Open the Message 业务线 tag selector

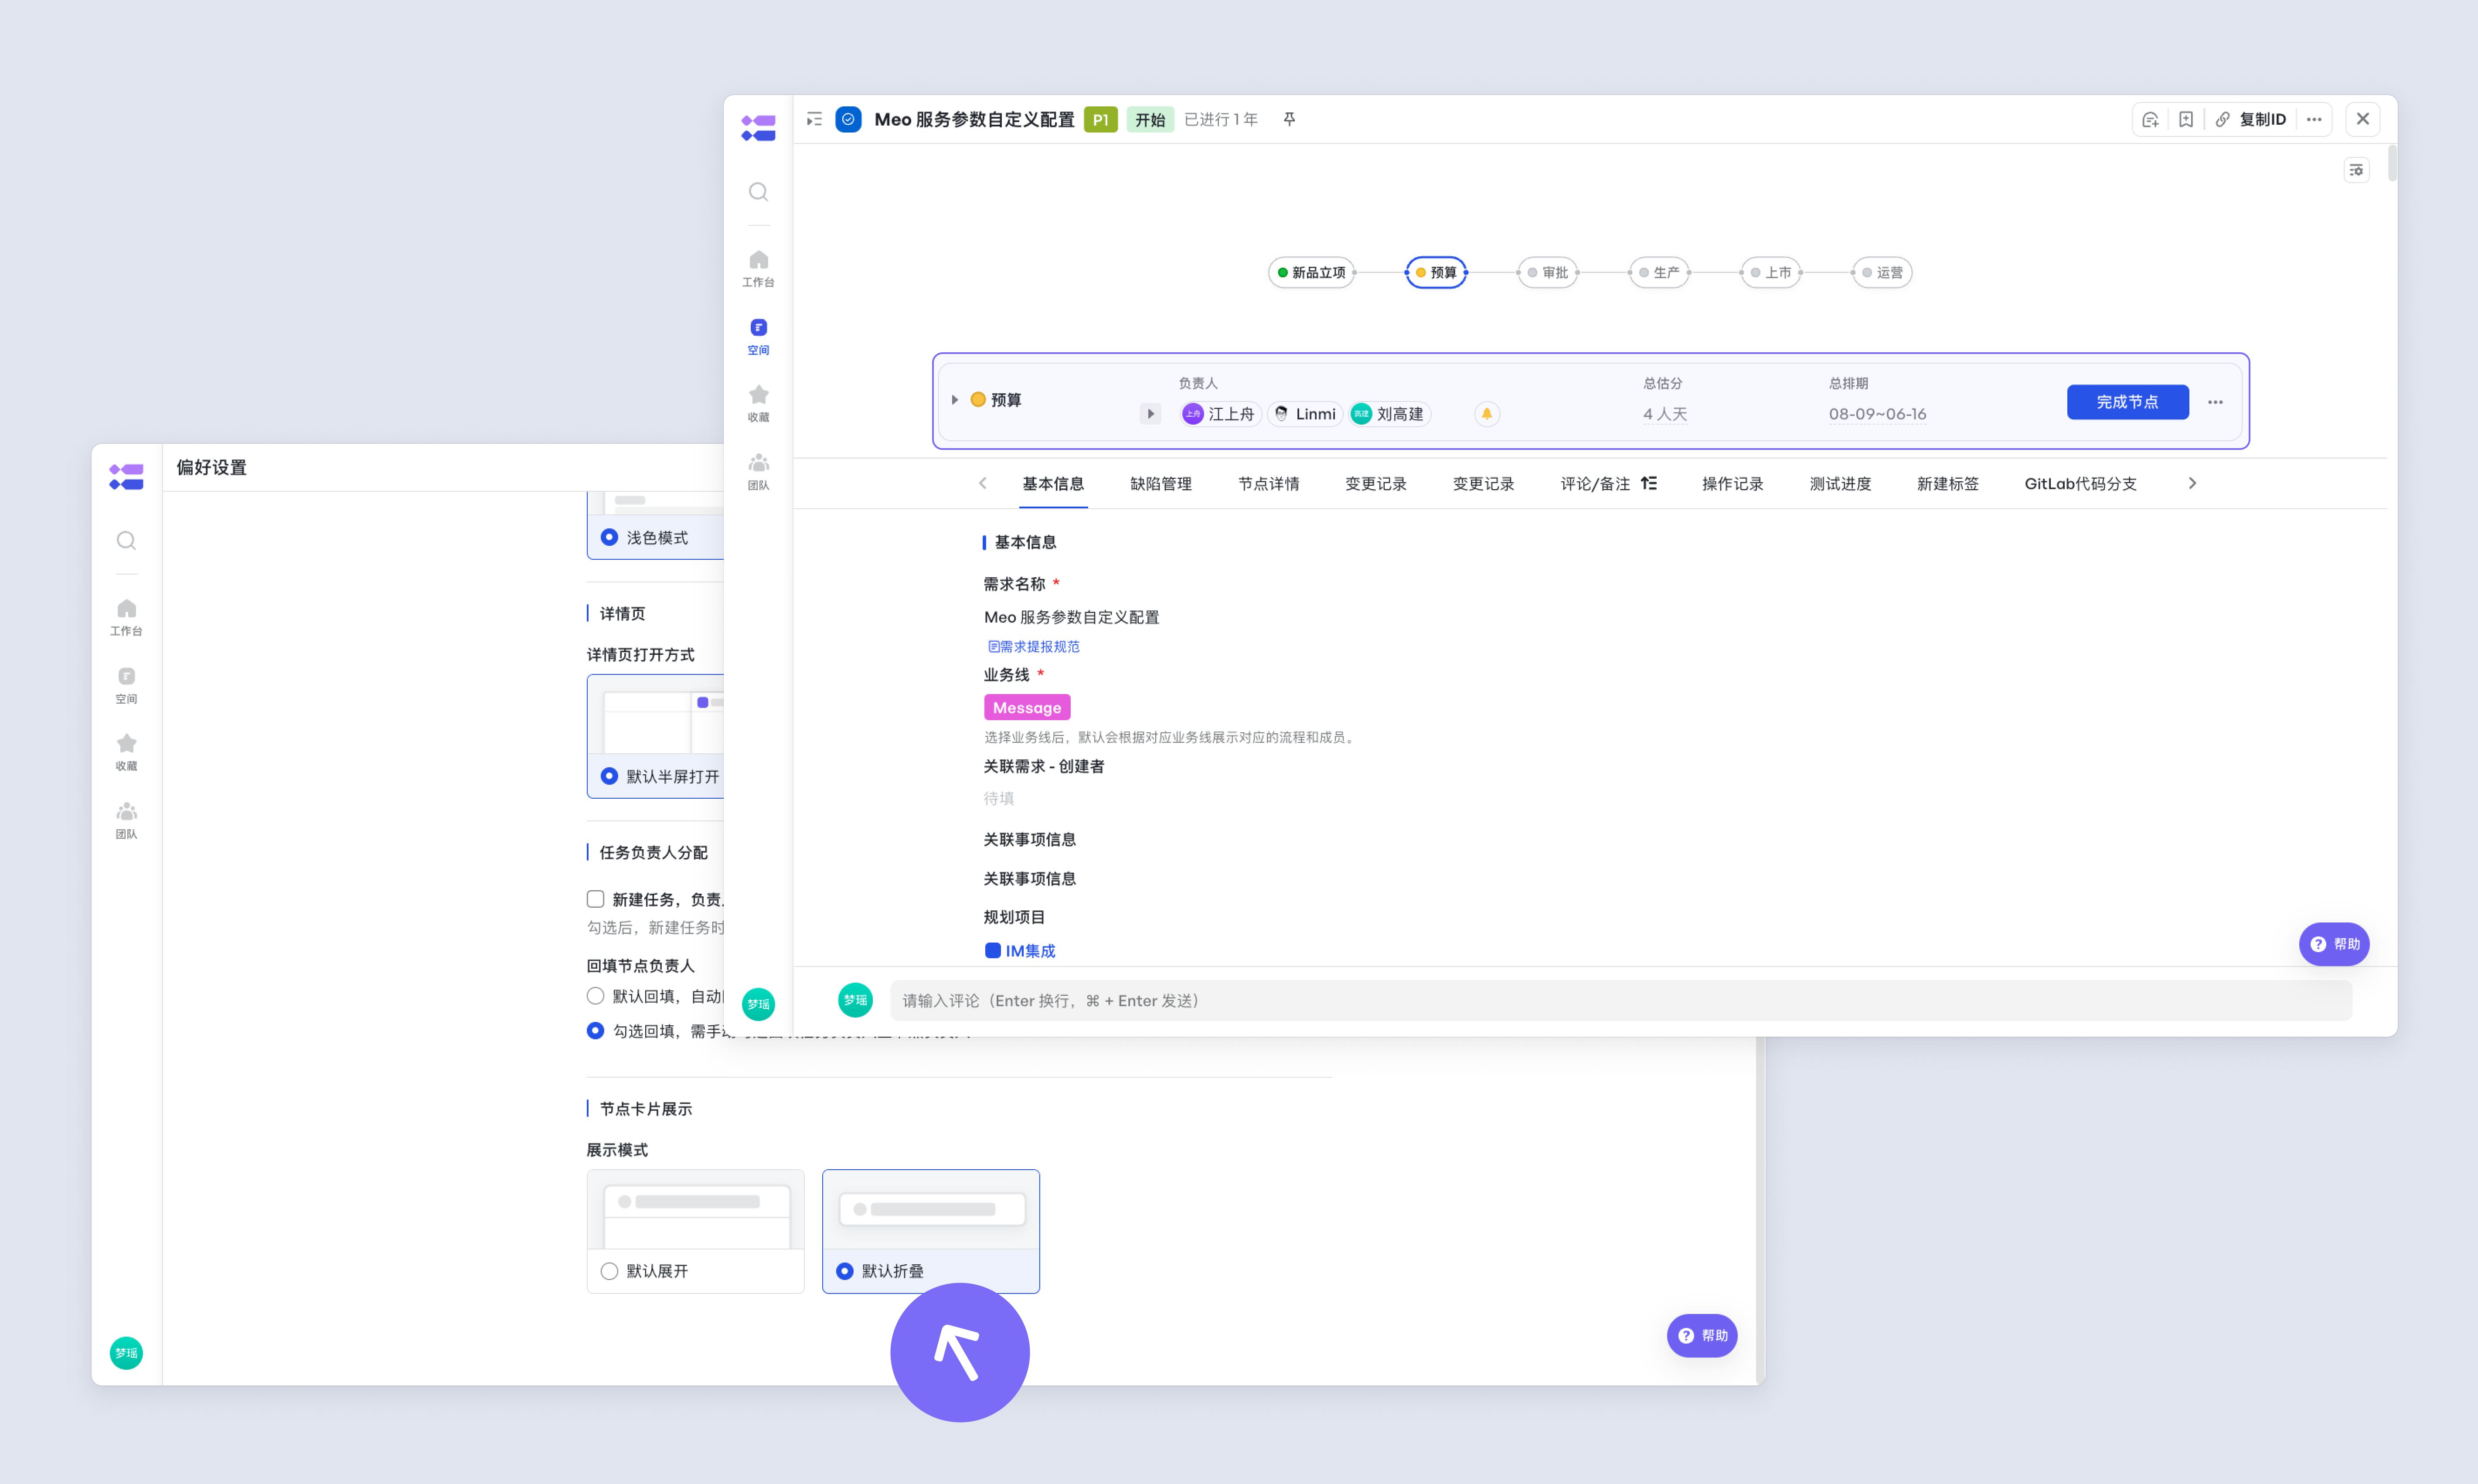(x=1027, y=707)
